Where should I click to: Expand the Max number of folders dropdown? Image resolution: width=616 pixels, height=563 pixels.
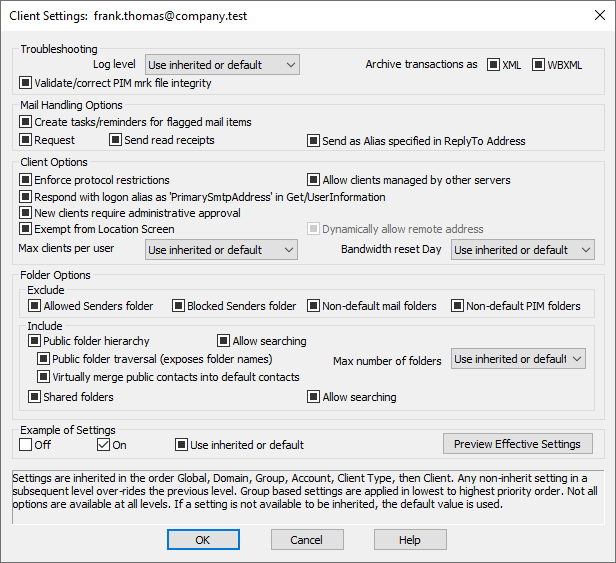tap(518, 359)
